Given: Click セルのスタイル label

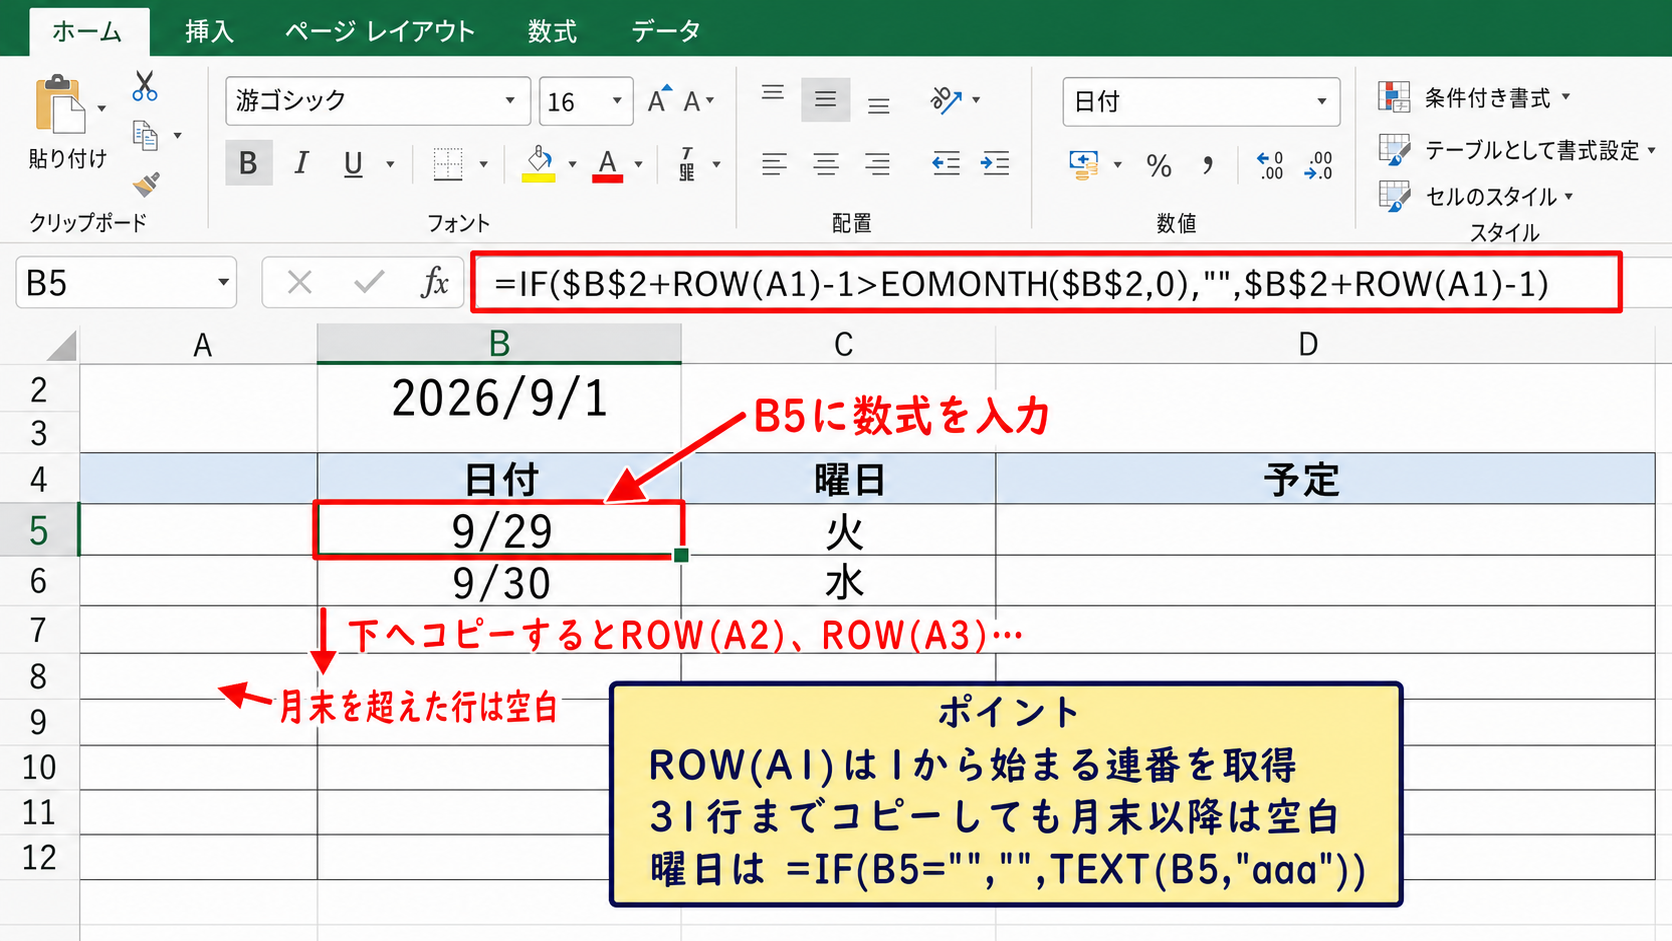Looking at the screenshot, I should tap(1491, 196).
